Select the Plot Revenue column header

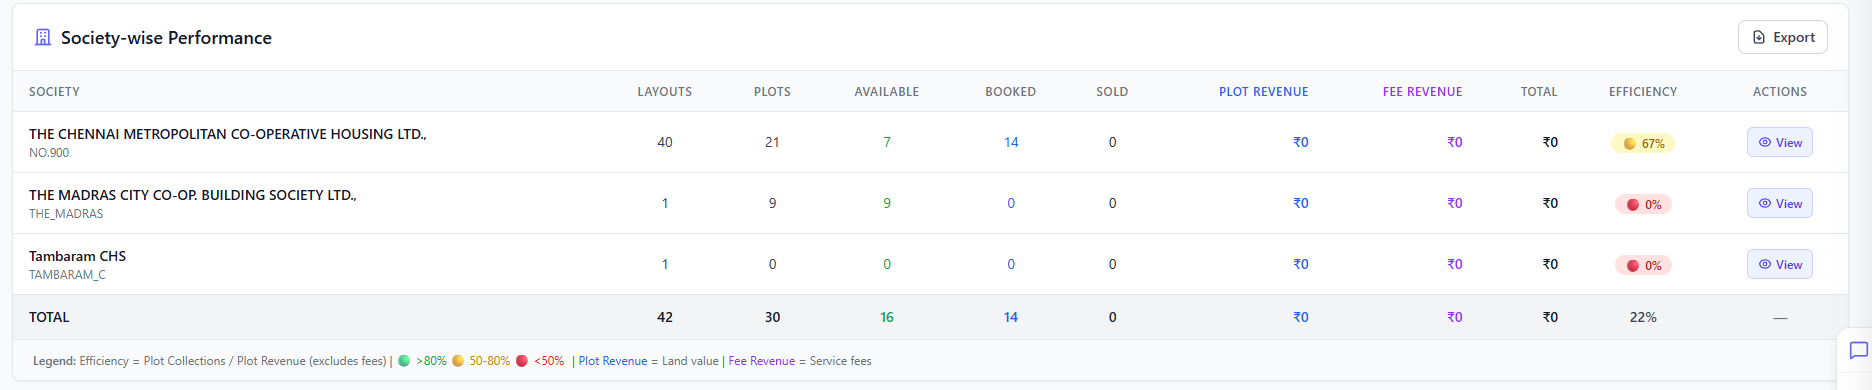1263,91
